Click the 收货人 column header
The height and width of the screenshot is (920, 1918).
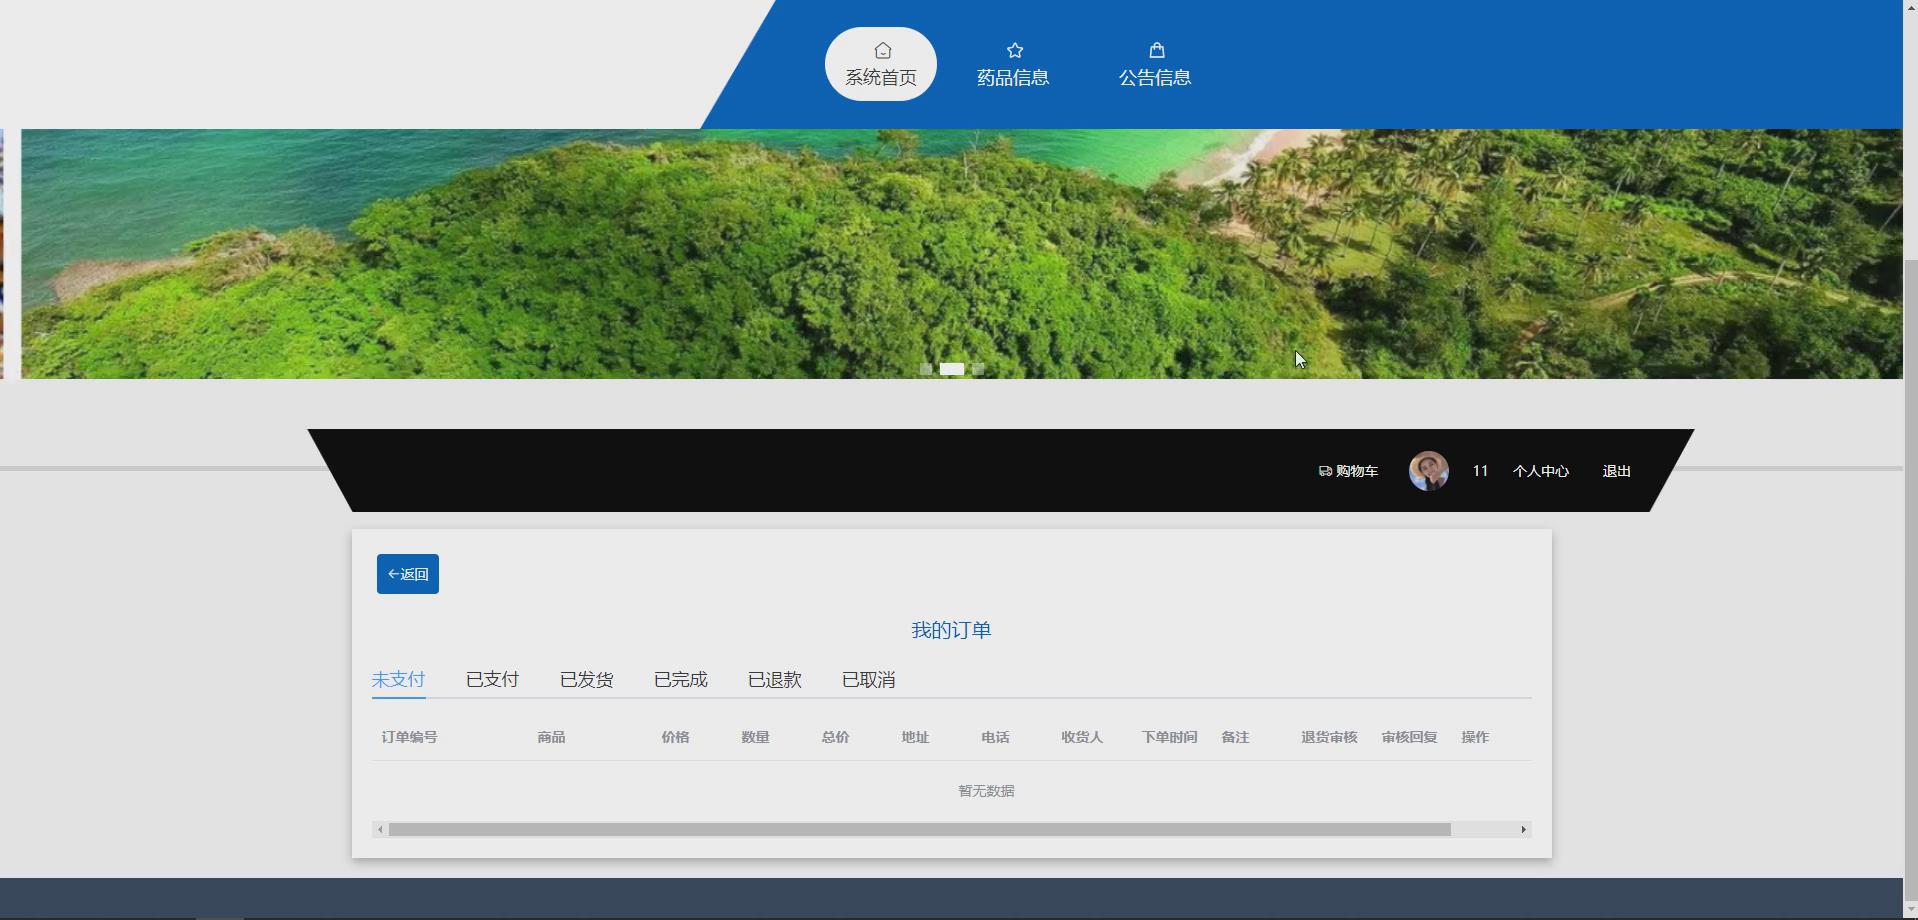tap(1082, 737)
